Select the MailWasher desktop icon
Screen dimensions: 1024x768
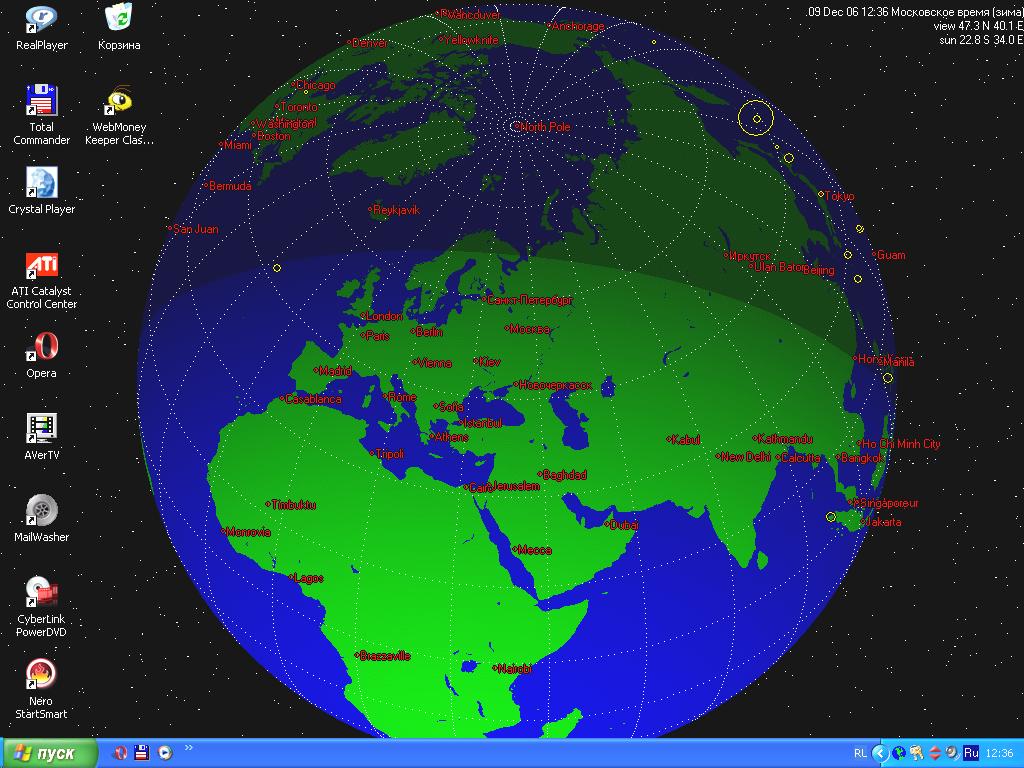point(41,512)
